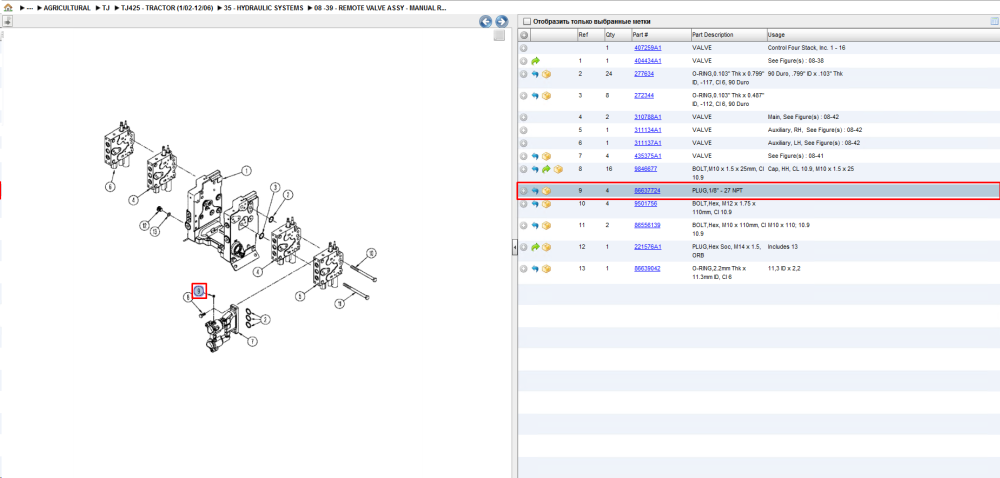Open part number link 311137A1
1000x478 pixels.
[x=647, y=143]
